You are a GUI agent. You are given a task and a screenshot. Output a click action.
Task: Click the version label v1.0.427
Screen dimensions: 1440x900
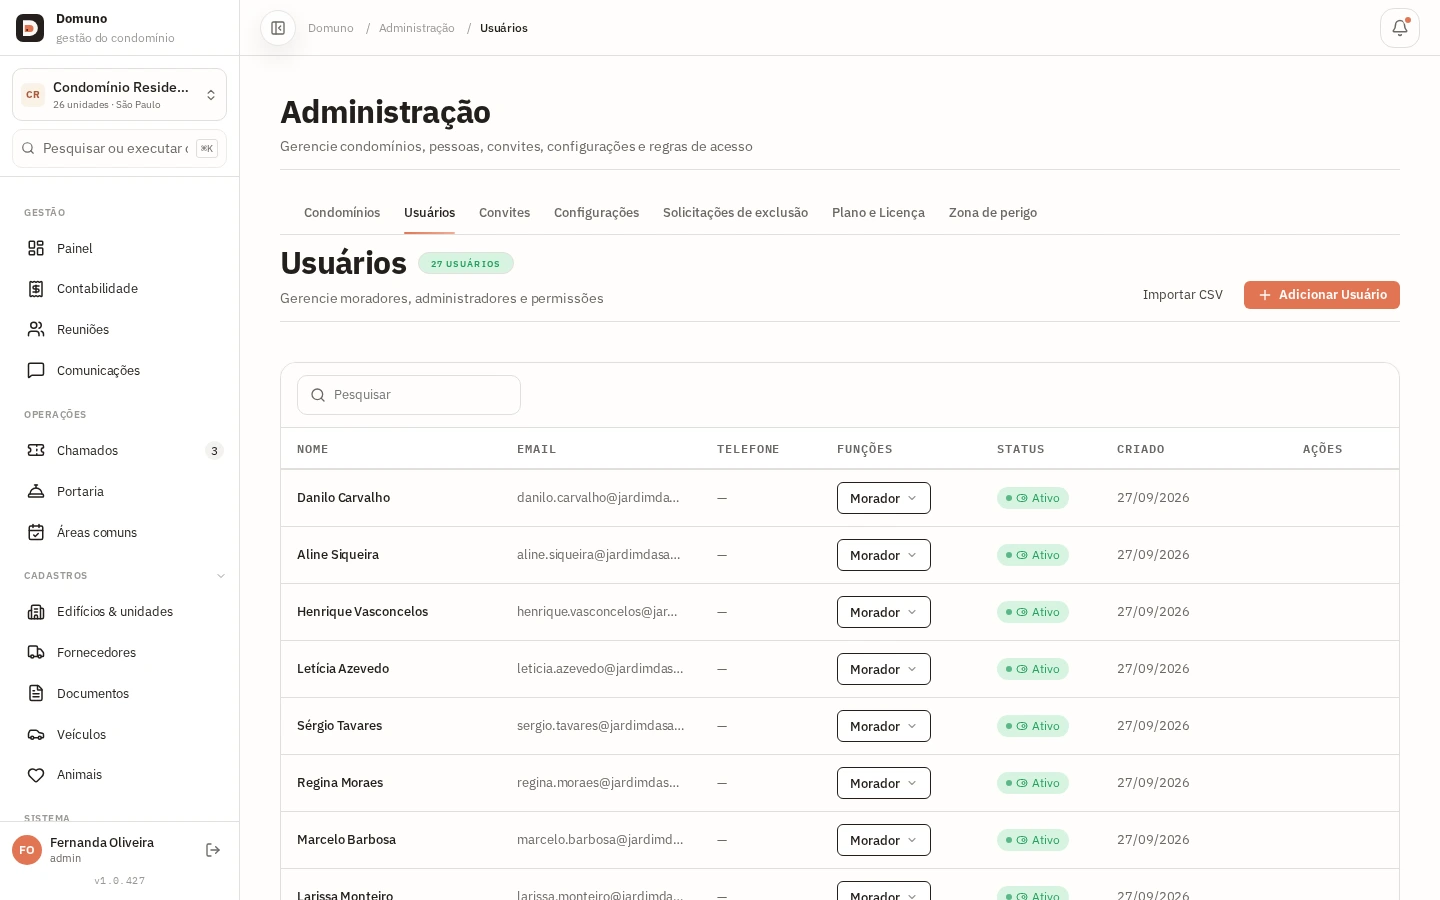(120, 881)
